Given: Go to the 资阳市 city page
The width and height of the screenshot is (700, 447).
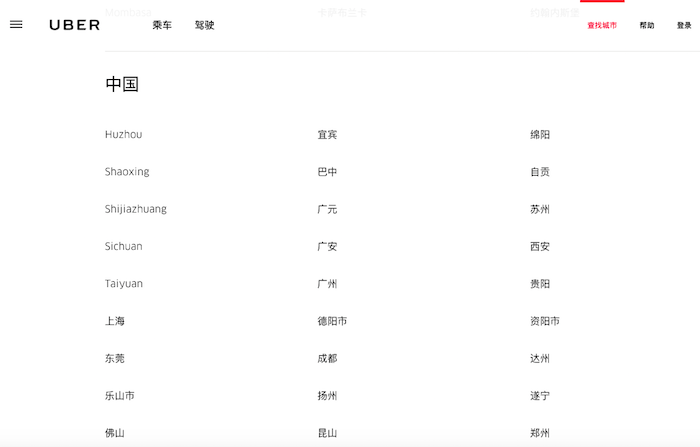Looking at the screenshot, I should pyautogui.click(x=545, y=321).
